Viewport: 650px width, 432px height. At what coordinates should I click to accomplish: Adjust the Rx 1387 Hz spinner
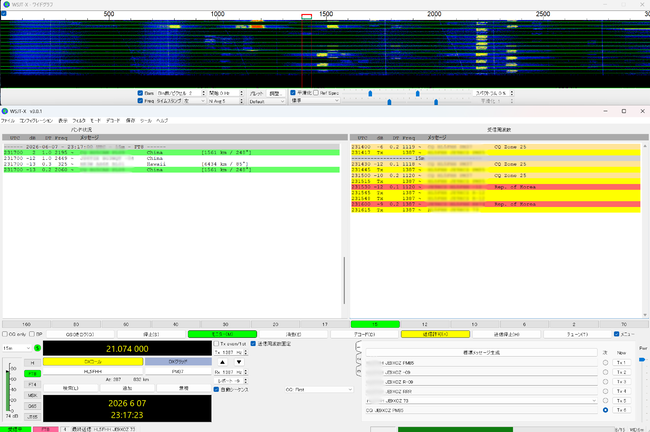click(230, 372)
